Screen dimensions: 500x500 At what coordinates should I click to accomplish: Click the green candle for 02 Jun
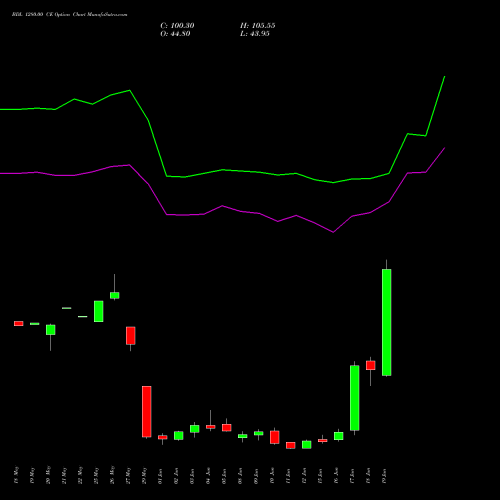[x=179, y=436]
